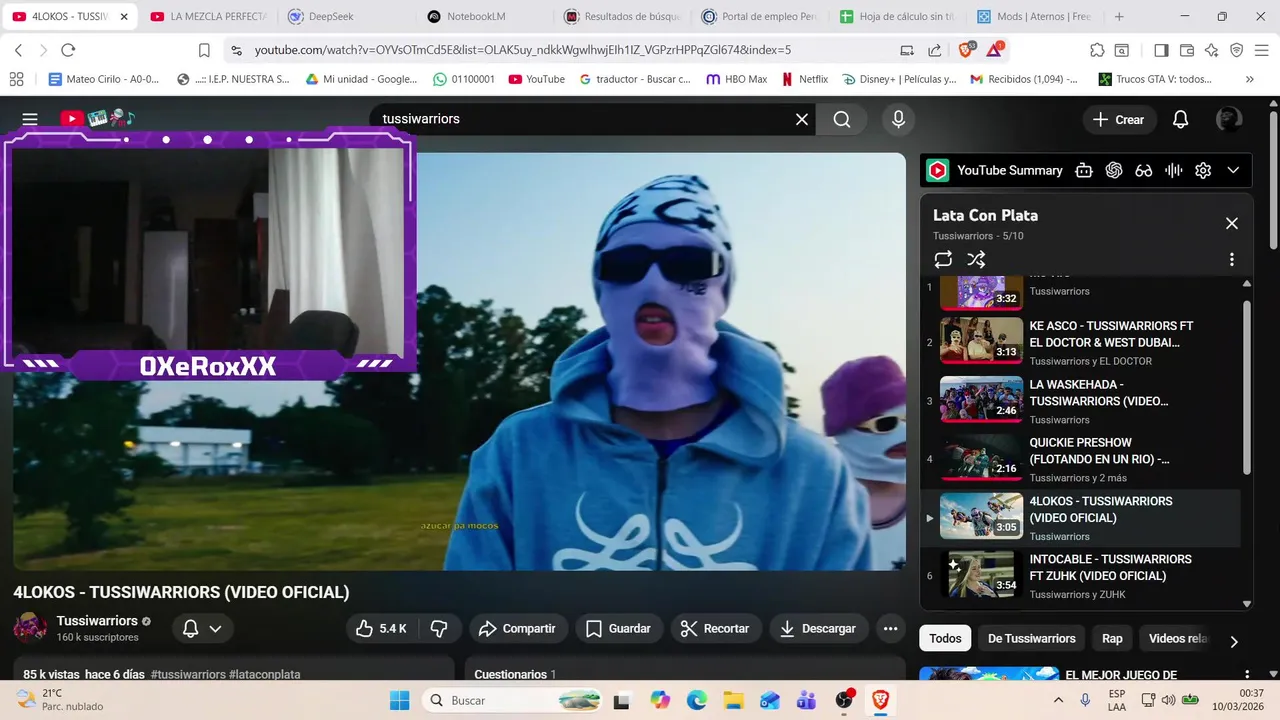The width and height of the screenshot is (1280, 720).
Task: Open a new browser tab
Action: [1119, 17]
